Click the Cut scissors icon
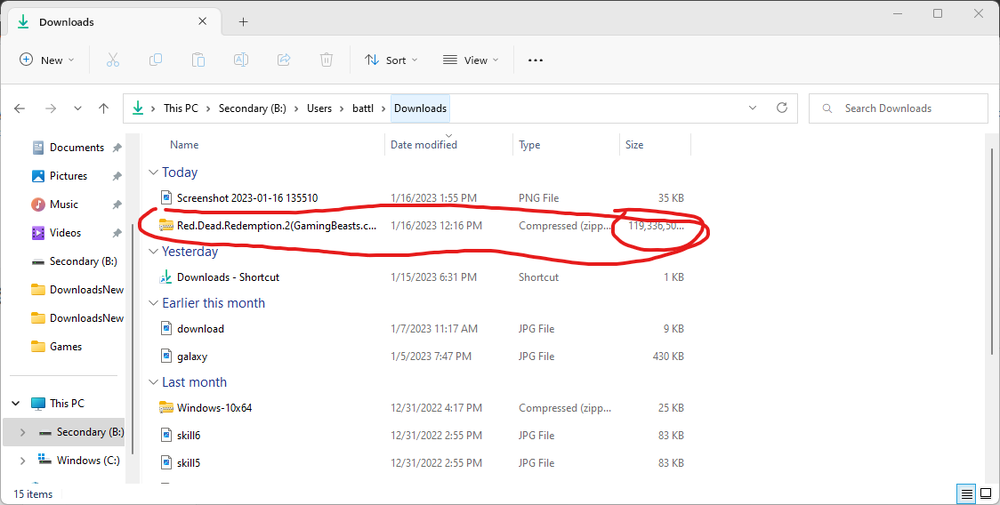The width and height of the screenshot is (1000, 505). (x=113, y=60)
